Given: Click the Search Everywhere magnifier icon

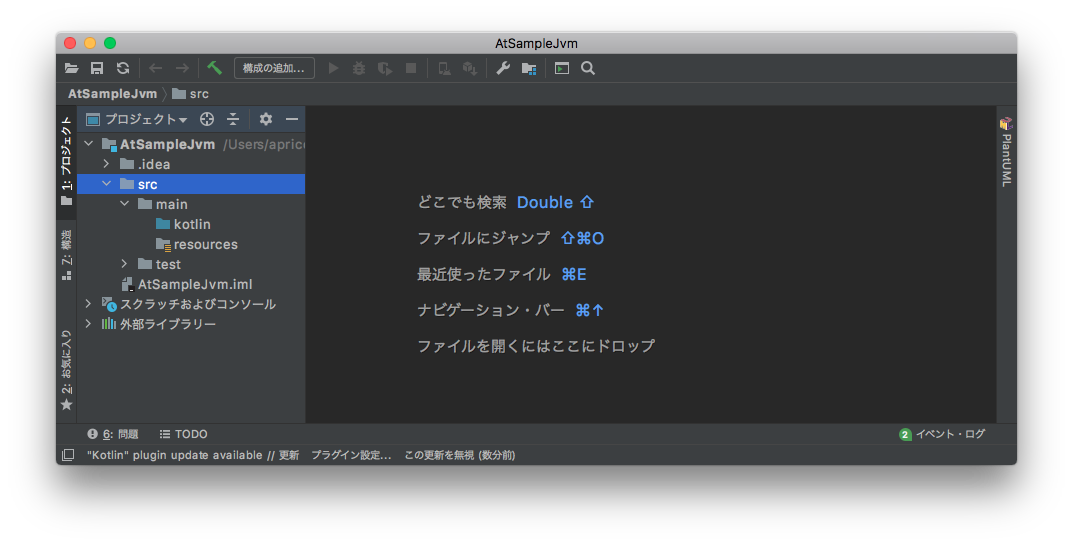Looking at the screenshot, I should (x=588, y=68).
